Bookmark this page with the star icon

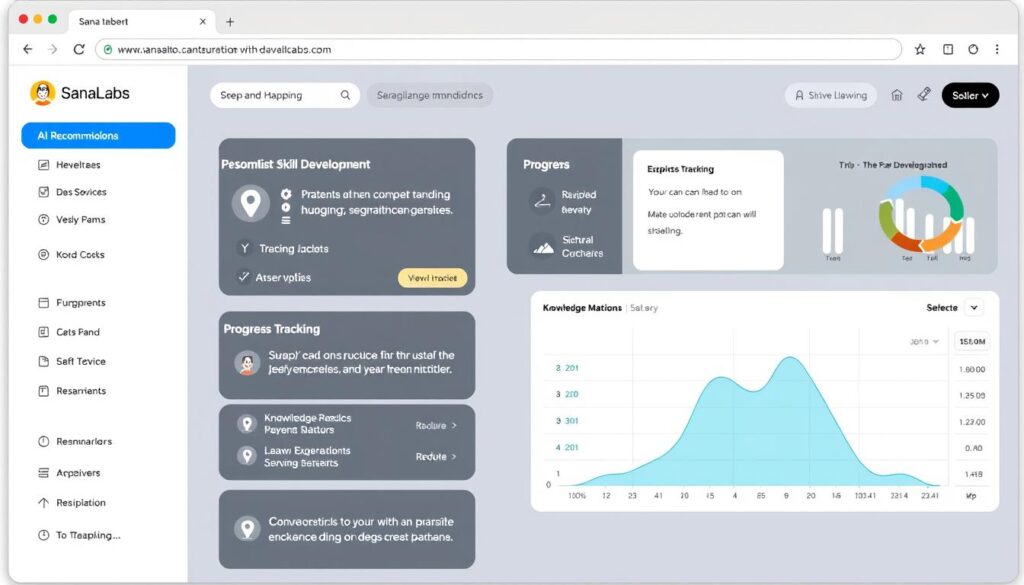(x=919, y=49)
